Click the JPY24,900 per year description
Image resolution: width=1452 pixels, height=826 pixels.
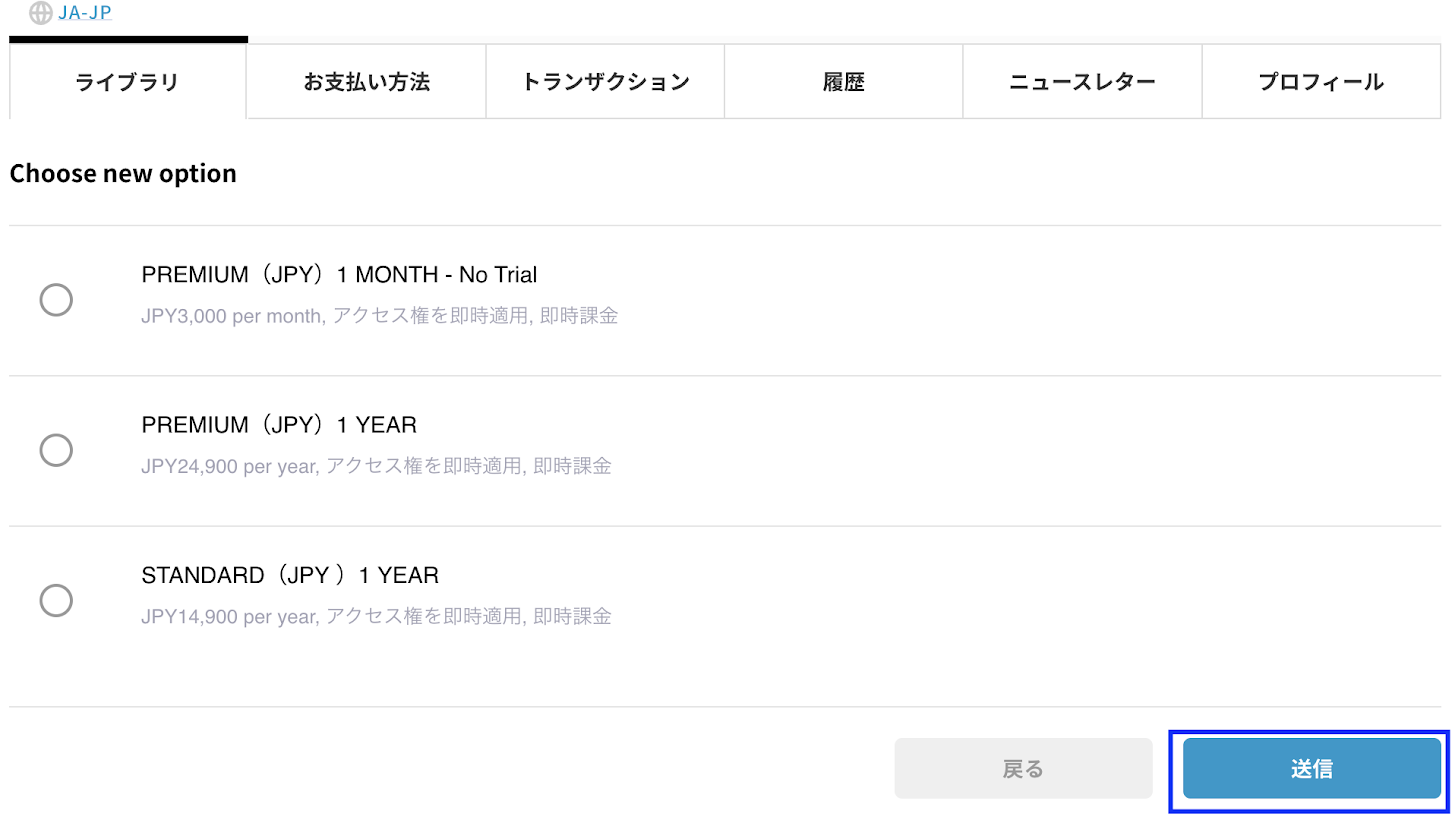click(x=376, y=466)
